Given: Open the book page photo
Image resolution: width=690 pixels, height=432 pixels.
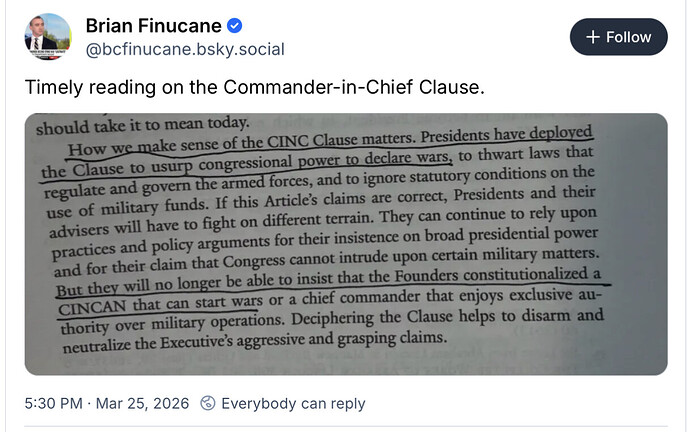Looking at the screenshot, I should [345, 244].
